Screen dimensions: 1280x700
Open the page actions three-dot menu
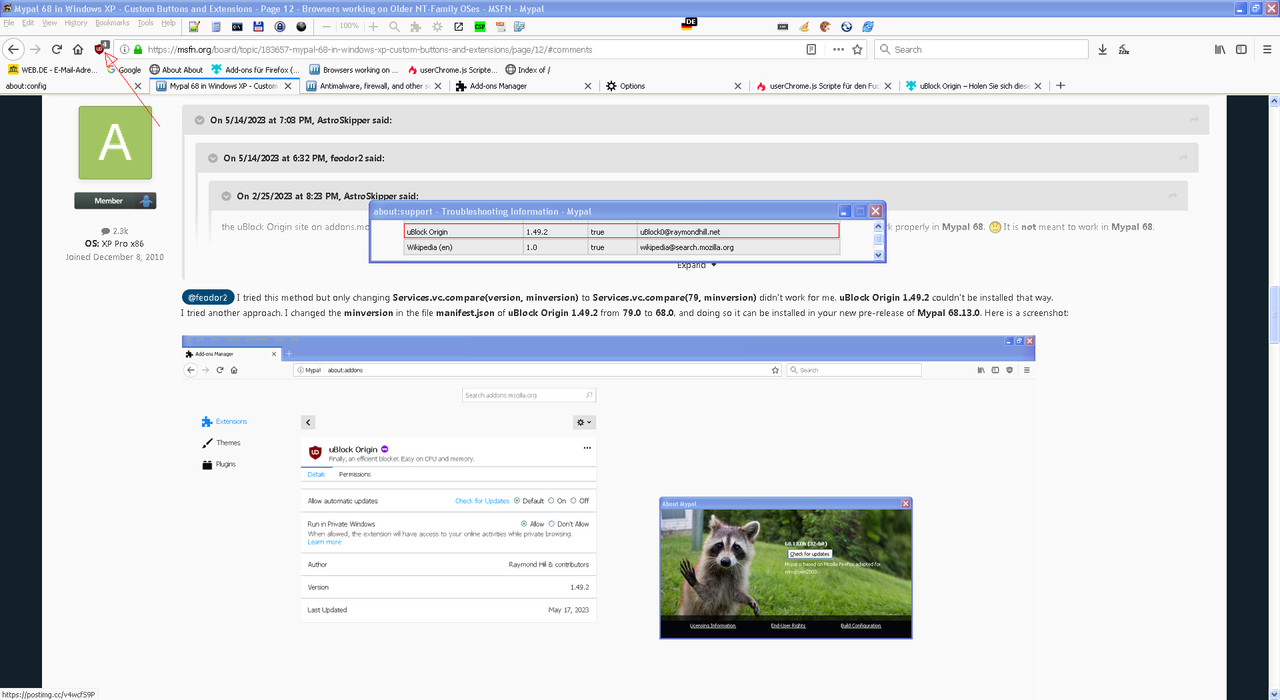(x=838, y=49)
